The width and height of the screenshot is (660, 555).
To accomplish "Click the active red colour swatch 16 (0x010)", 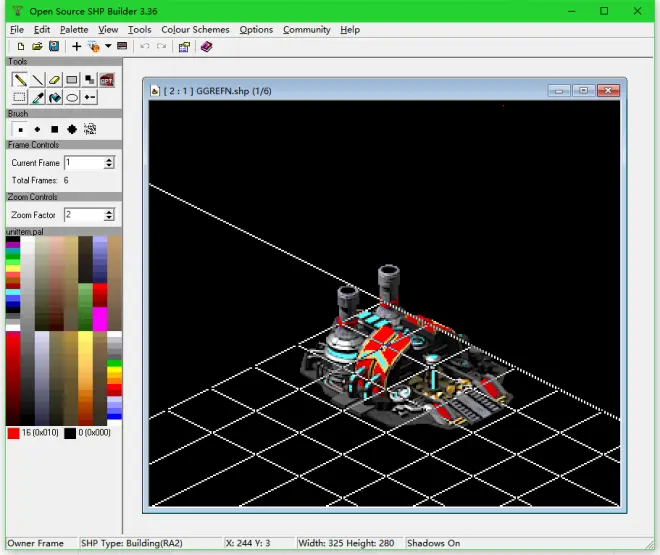I will [13, 433].
